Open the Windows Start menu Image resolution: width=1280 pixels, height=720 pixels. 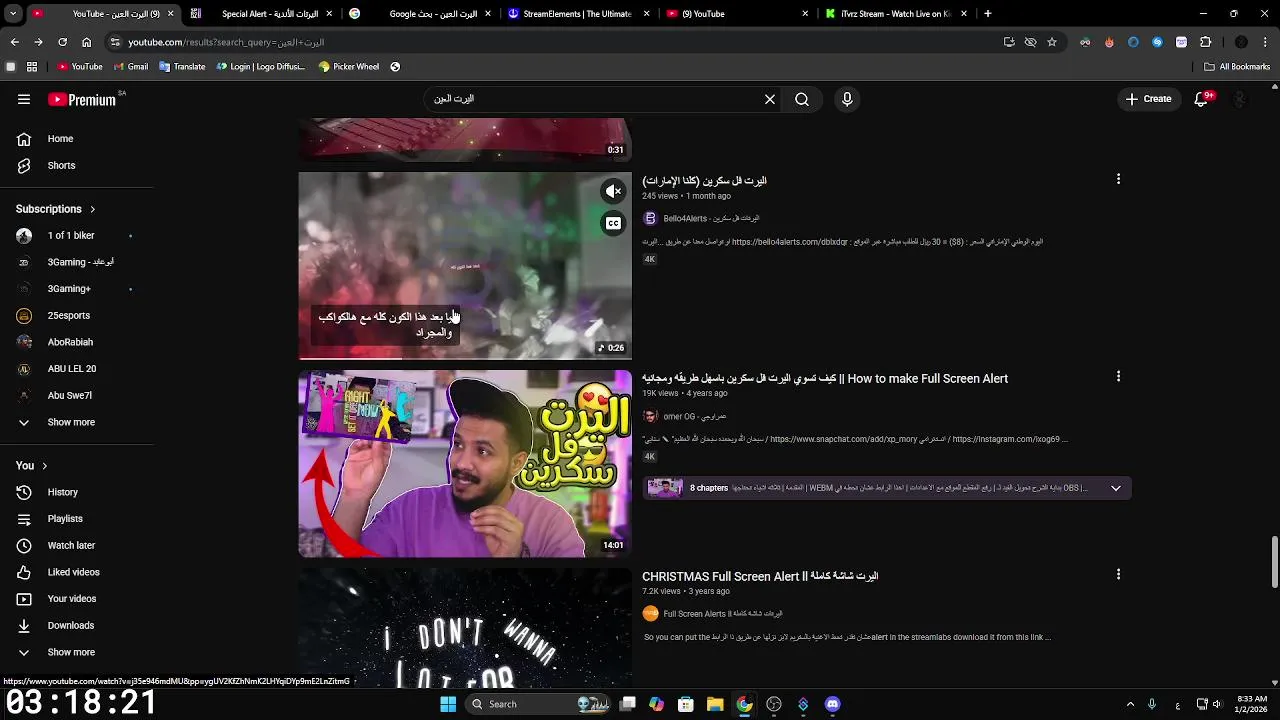pos(448,704)
